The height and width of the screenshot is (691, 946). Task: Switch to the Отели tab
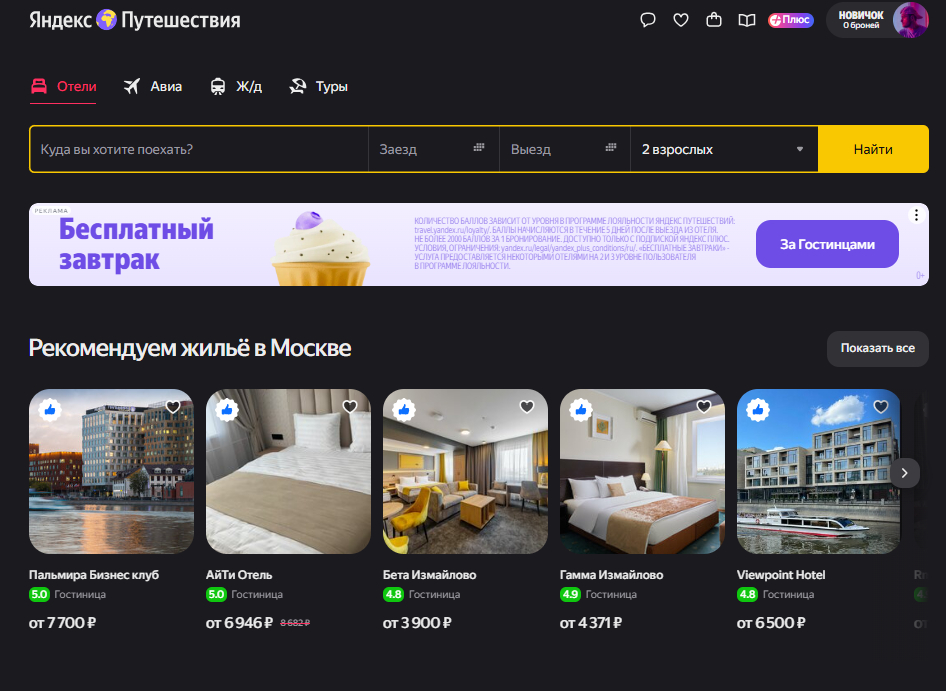click(x=63, y=86)
